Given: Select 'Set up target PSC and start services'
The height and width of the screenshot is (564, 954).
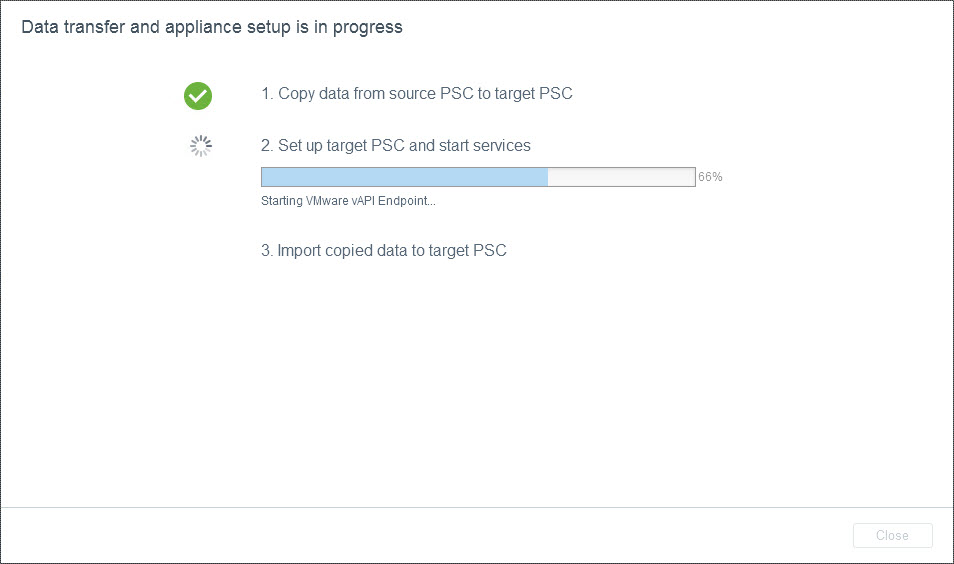Looking at the screenshot, I should click(396, 146).
